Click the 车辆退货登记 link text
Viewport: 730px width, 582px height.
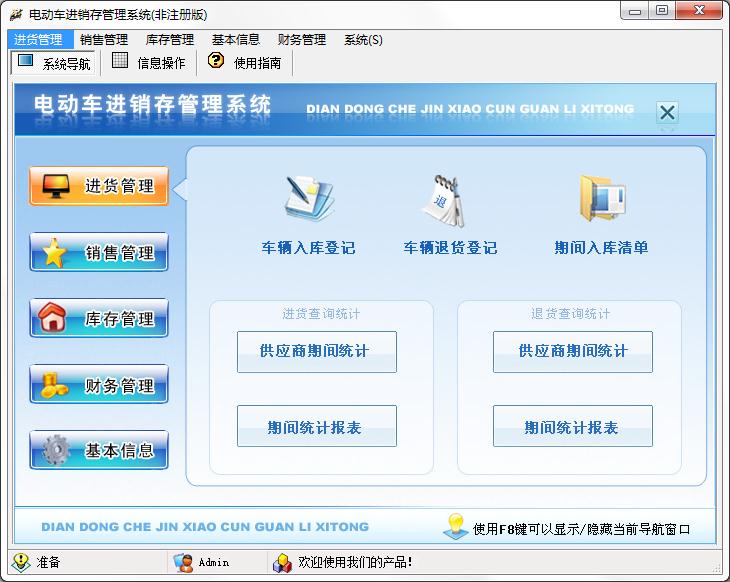[x=451, y=248]
